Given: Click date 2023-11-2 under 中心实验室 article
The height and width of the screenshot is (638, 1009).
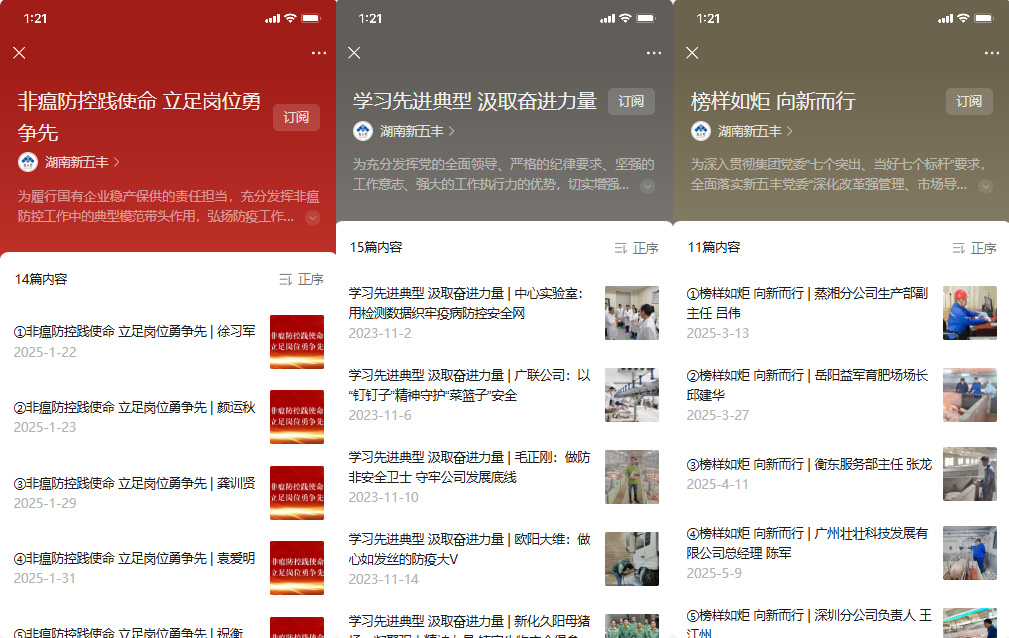Looking at the screenshot, I should pos(380,333).
